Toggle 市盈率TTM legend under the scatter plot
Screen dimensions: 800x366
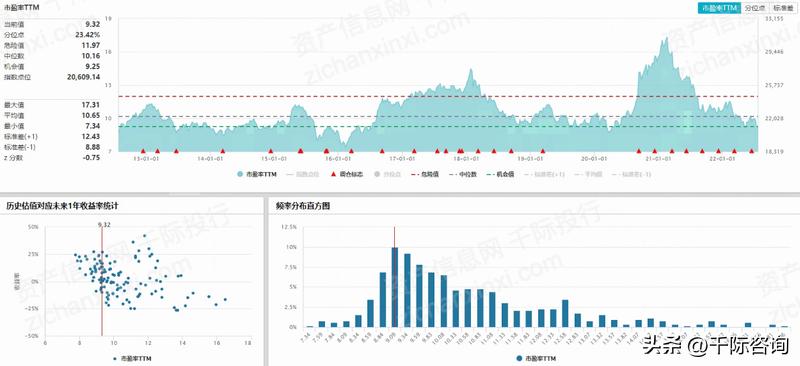pyautogui.click(x=132, y=358)
